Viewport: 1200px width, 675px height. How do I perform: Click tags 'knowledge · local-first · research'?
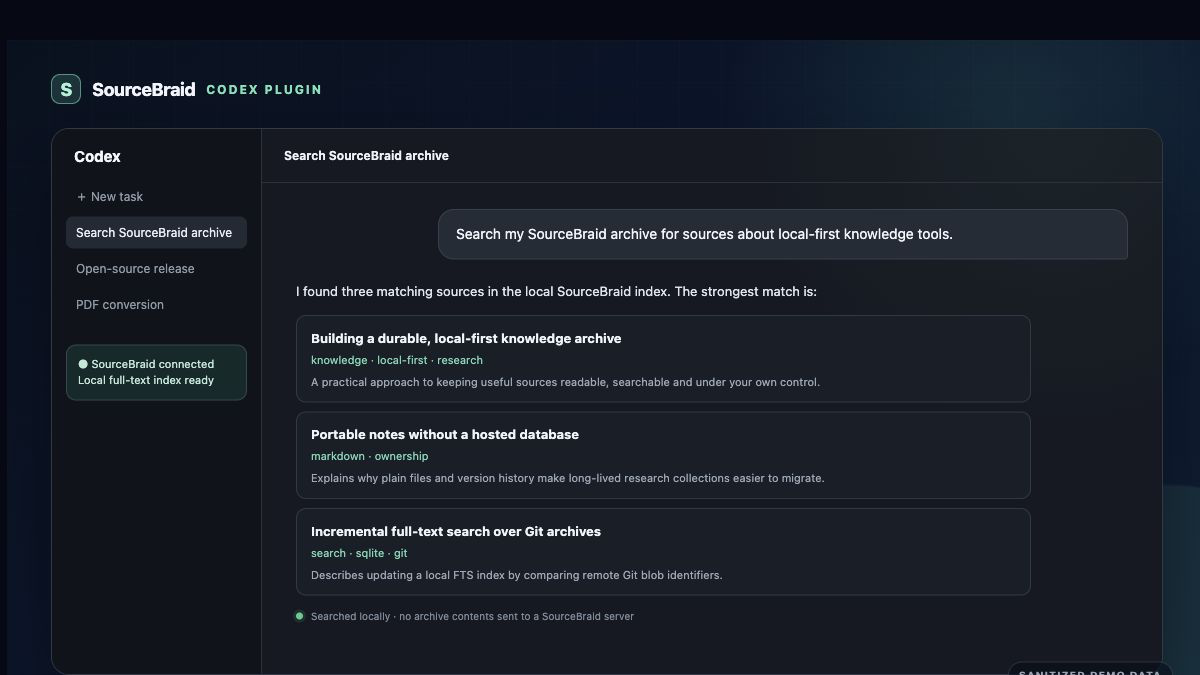coord(397,360)
